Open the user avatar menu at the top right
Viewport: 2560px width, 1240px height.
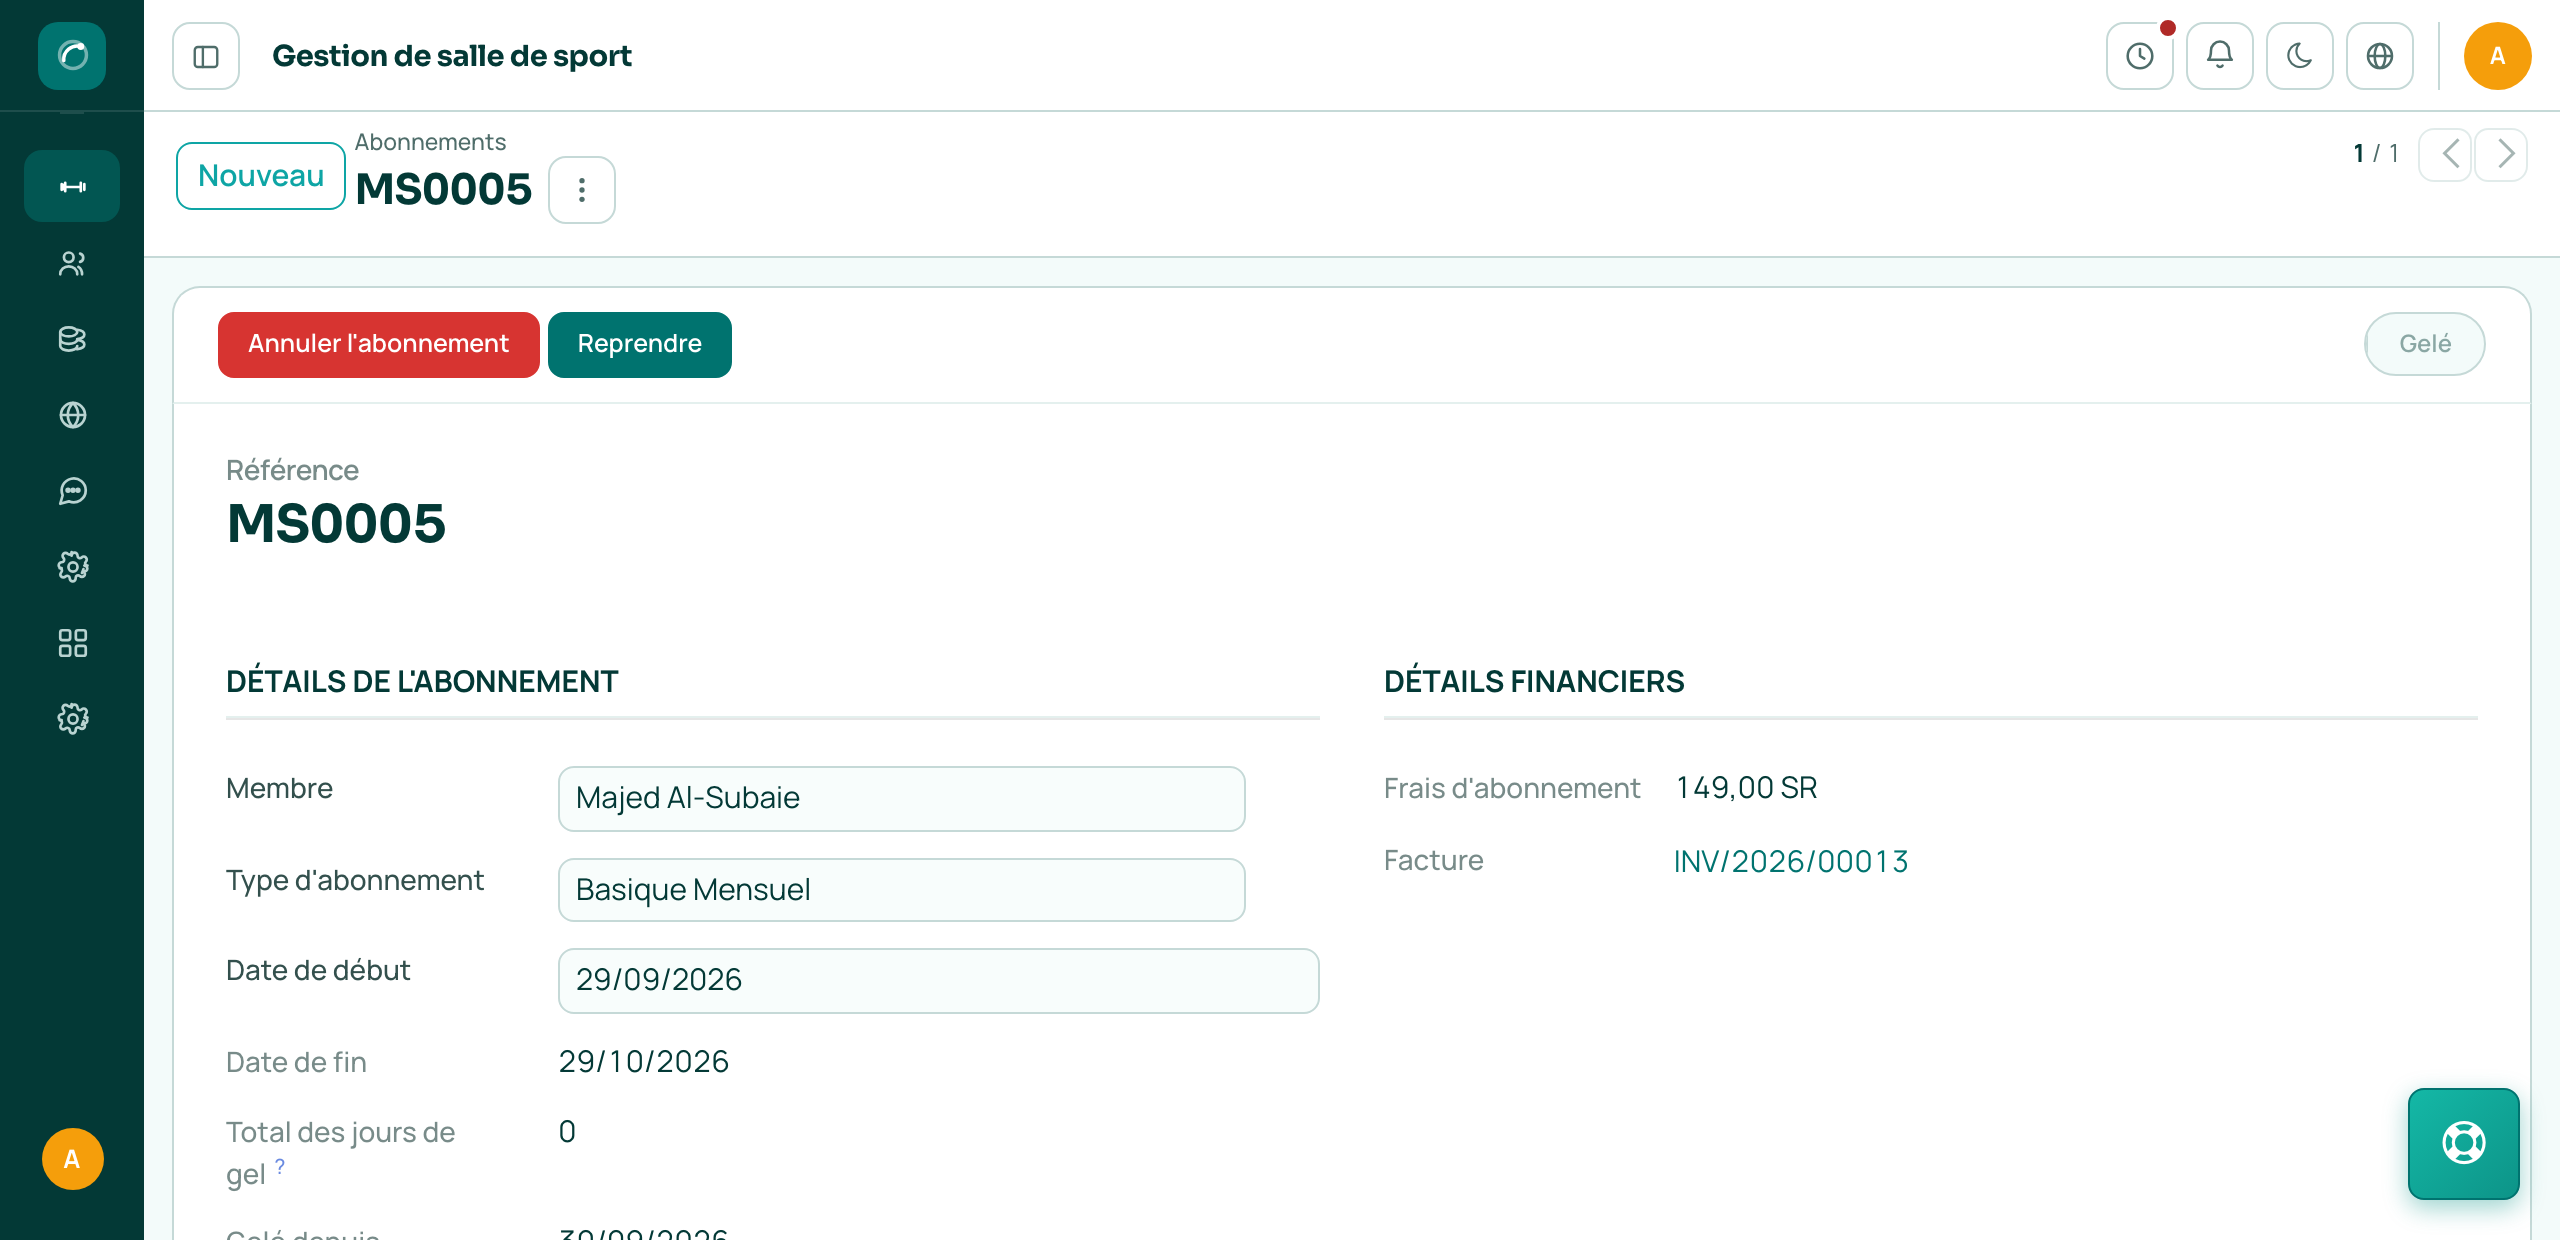[x=2498, y=56]
